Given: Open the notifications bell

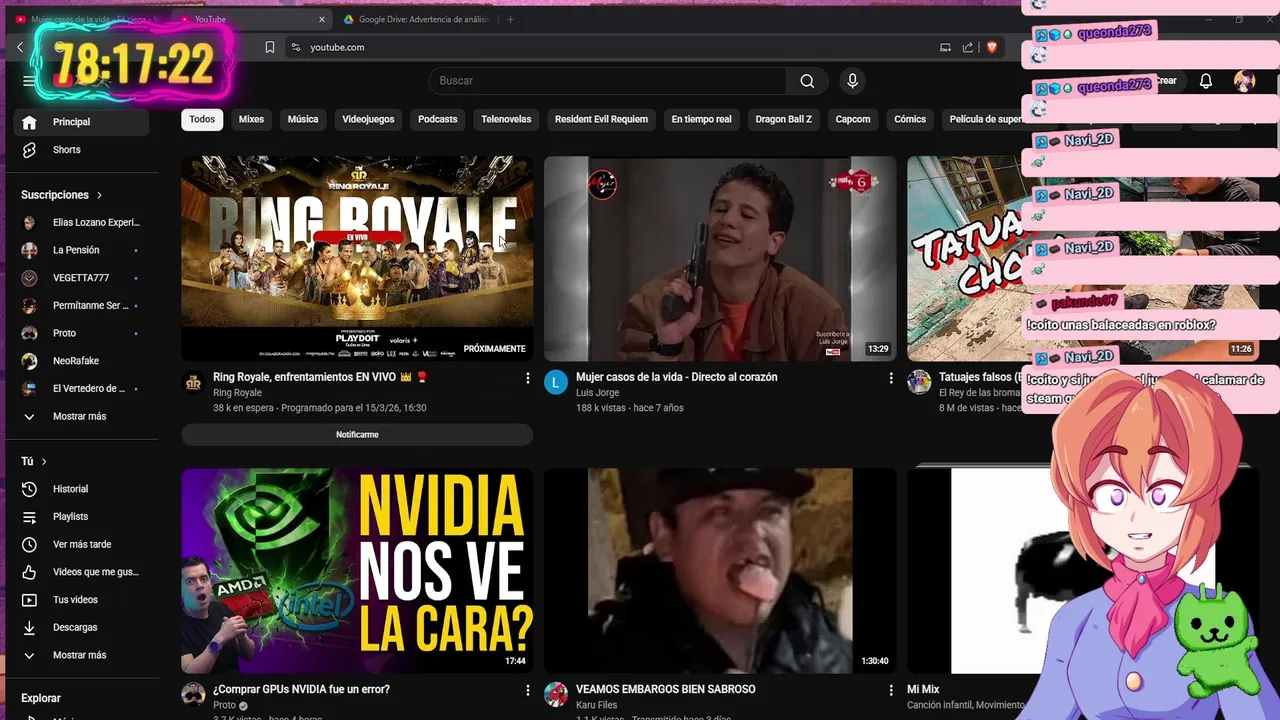Looking at the screenshot, I should [x=1206, y=81].
